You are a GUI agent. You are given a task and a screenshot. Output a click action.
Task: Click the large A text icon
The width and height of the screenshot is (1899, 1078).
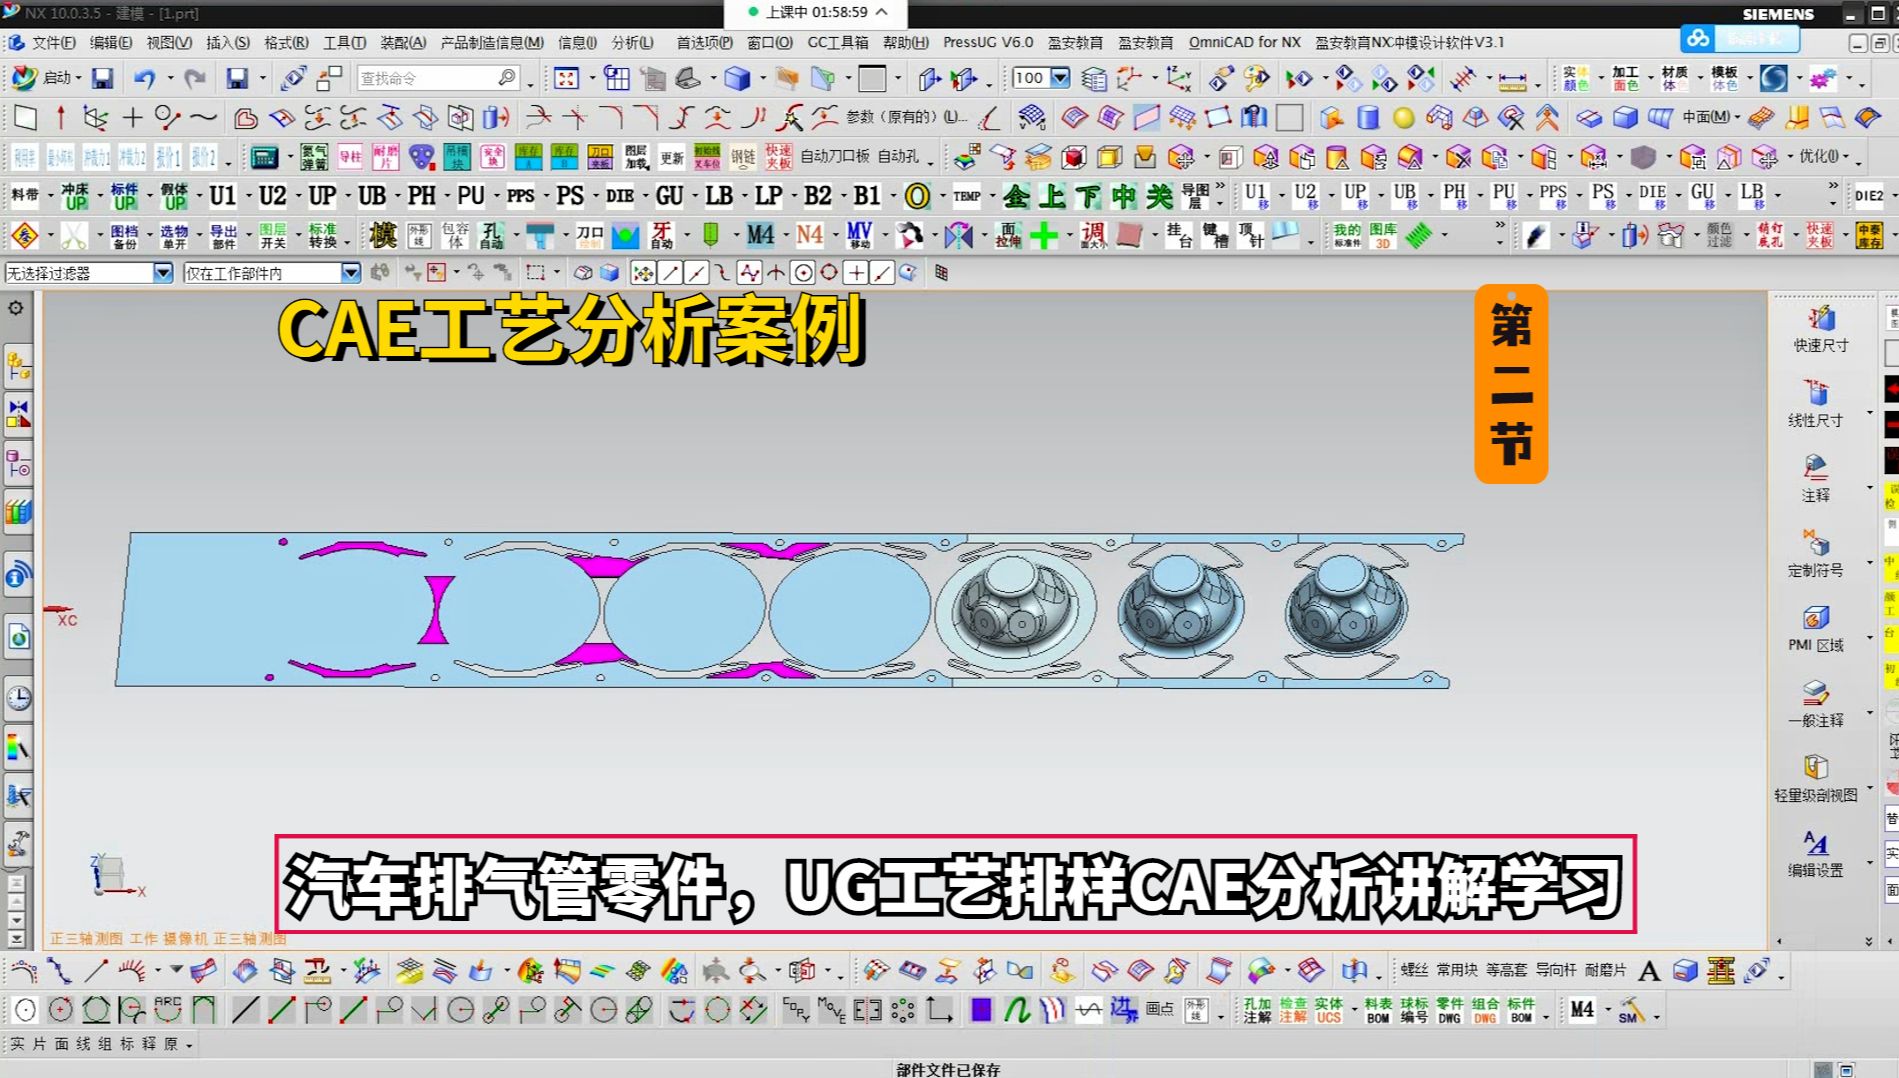pyautogui.click(x=1649, y=970)
